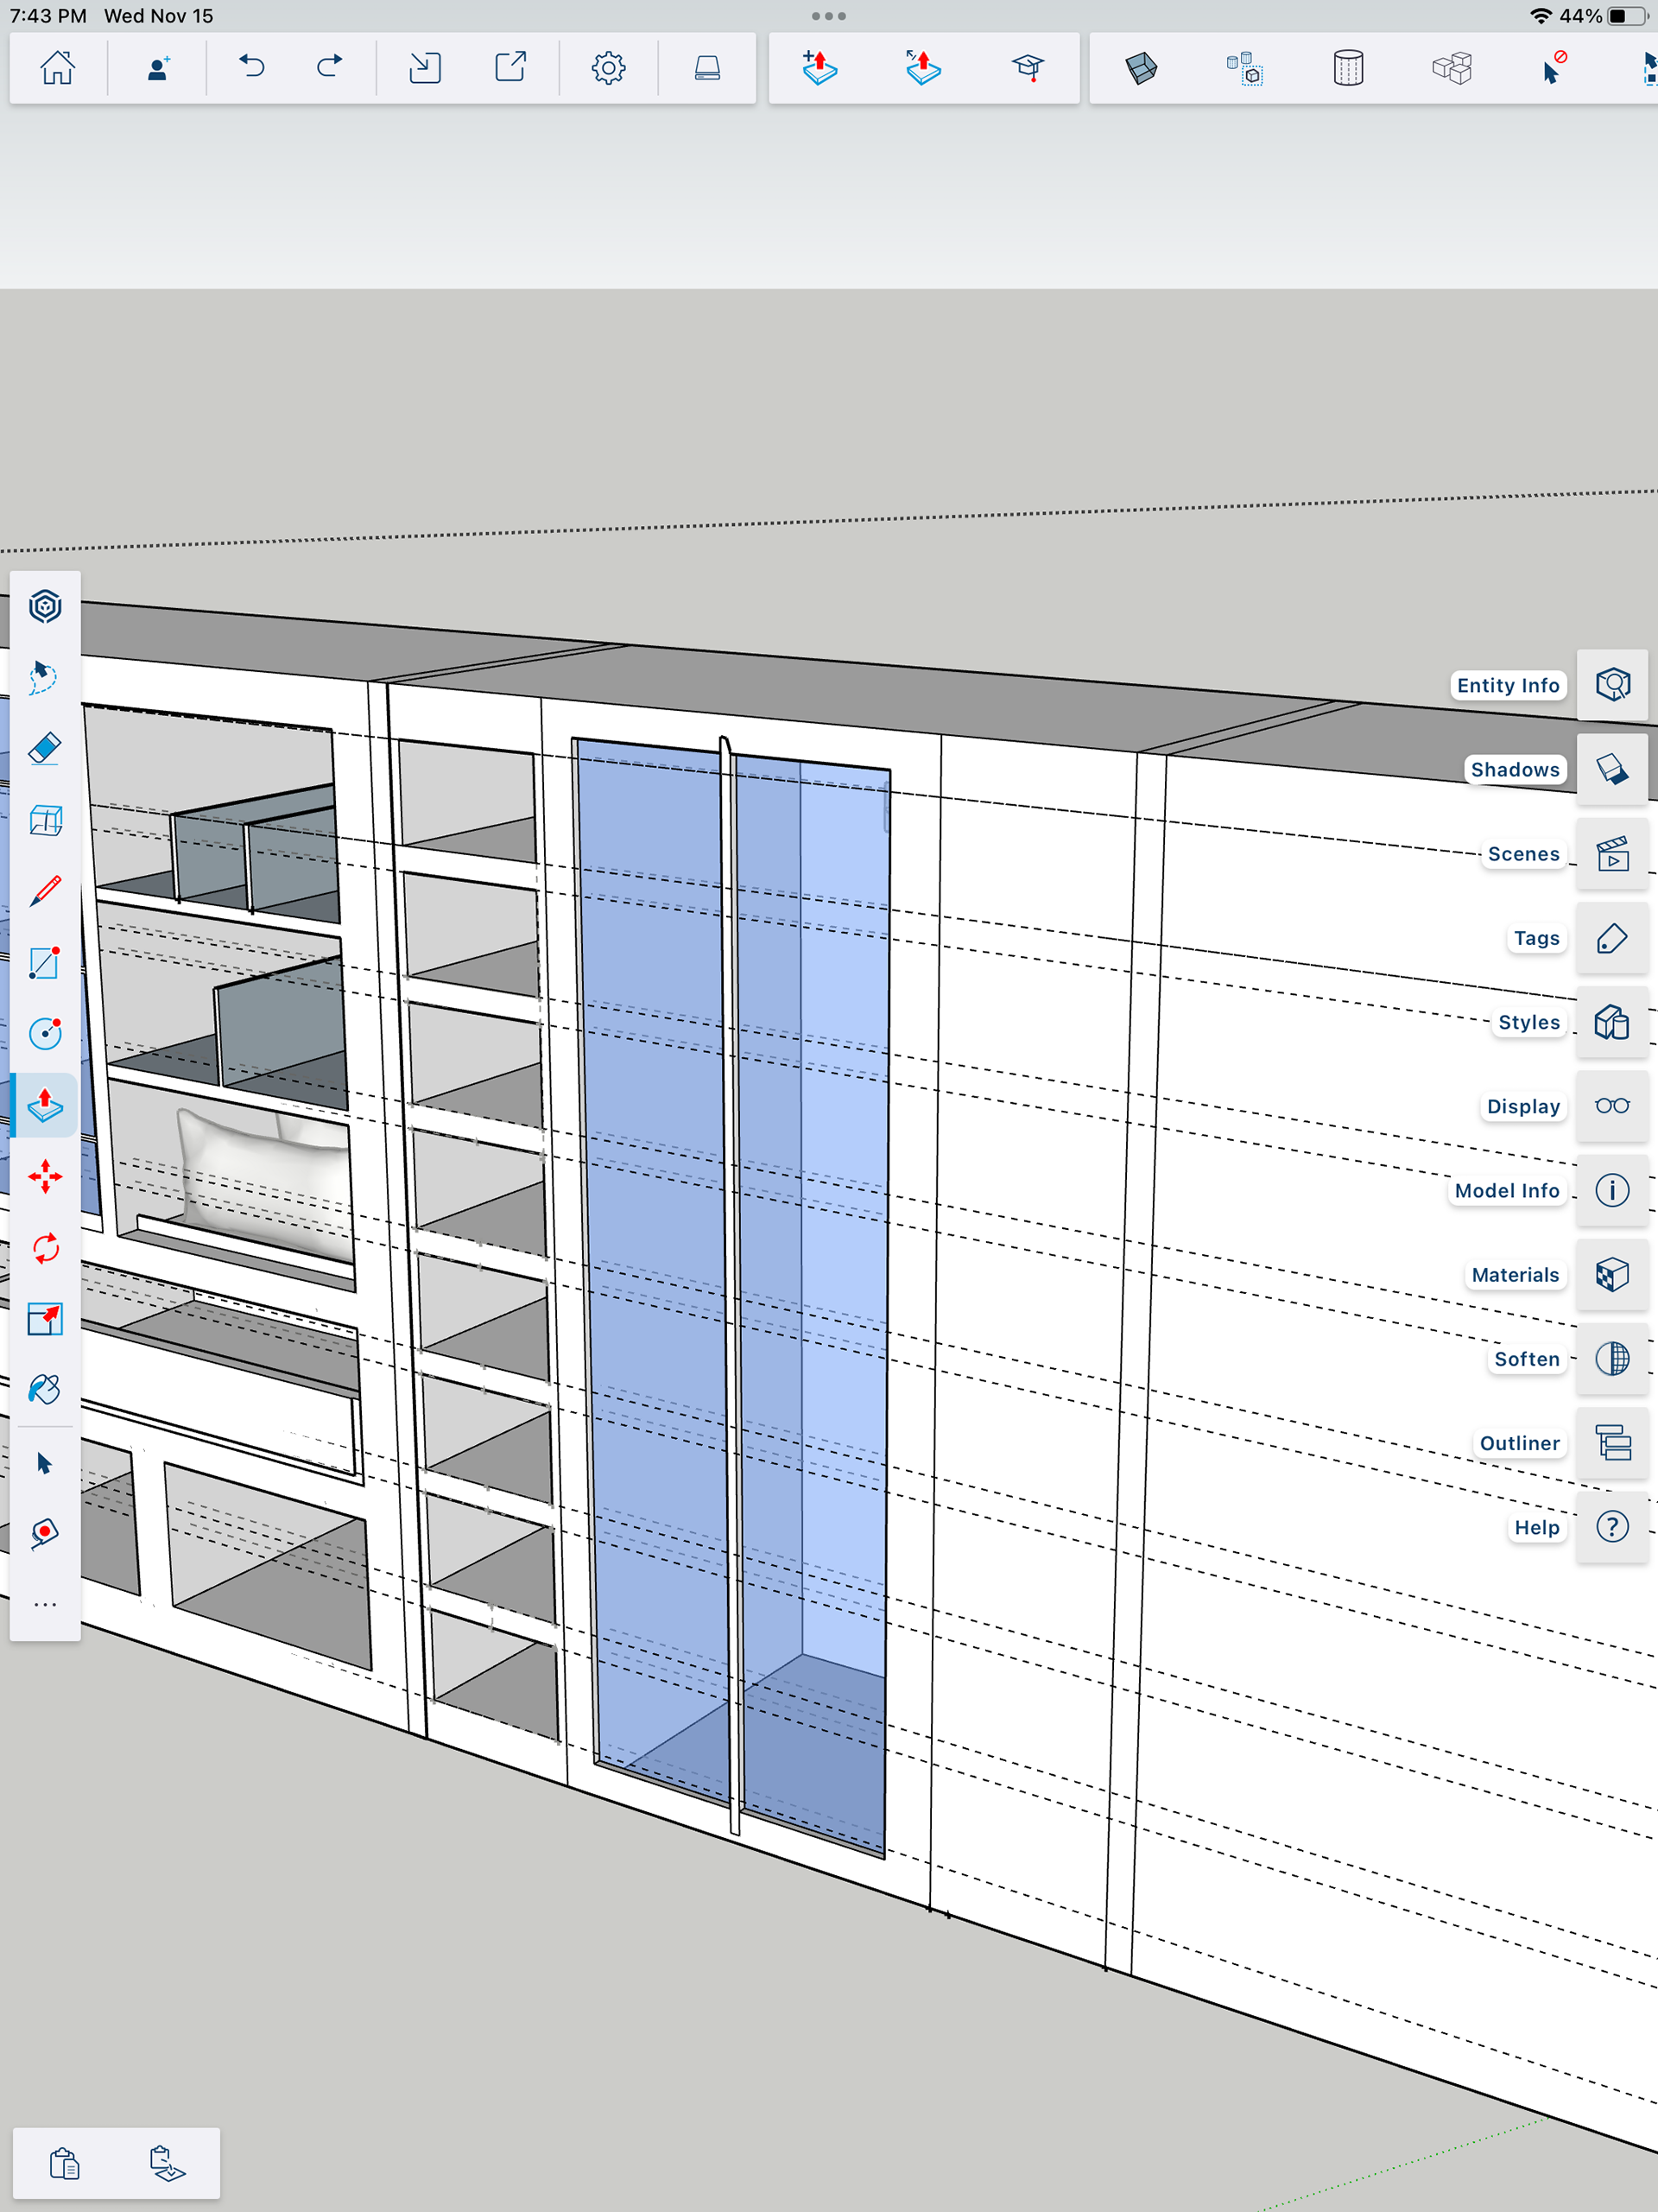Screen dimensions: 1658x2212
Task: Open the Outliner panel icon
Action: tap(1611, 1443)
